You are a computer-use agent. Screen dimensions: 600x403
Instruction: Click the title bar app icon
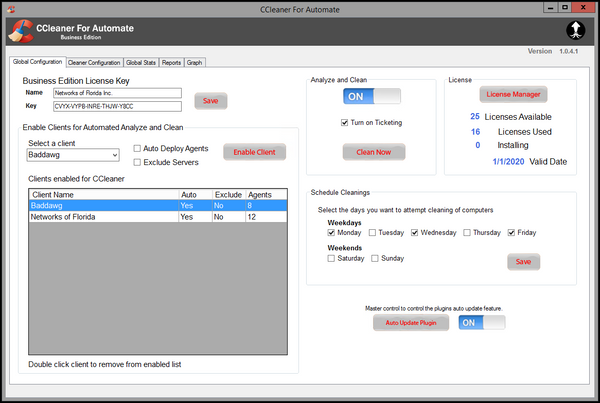click(11, 9)
